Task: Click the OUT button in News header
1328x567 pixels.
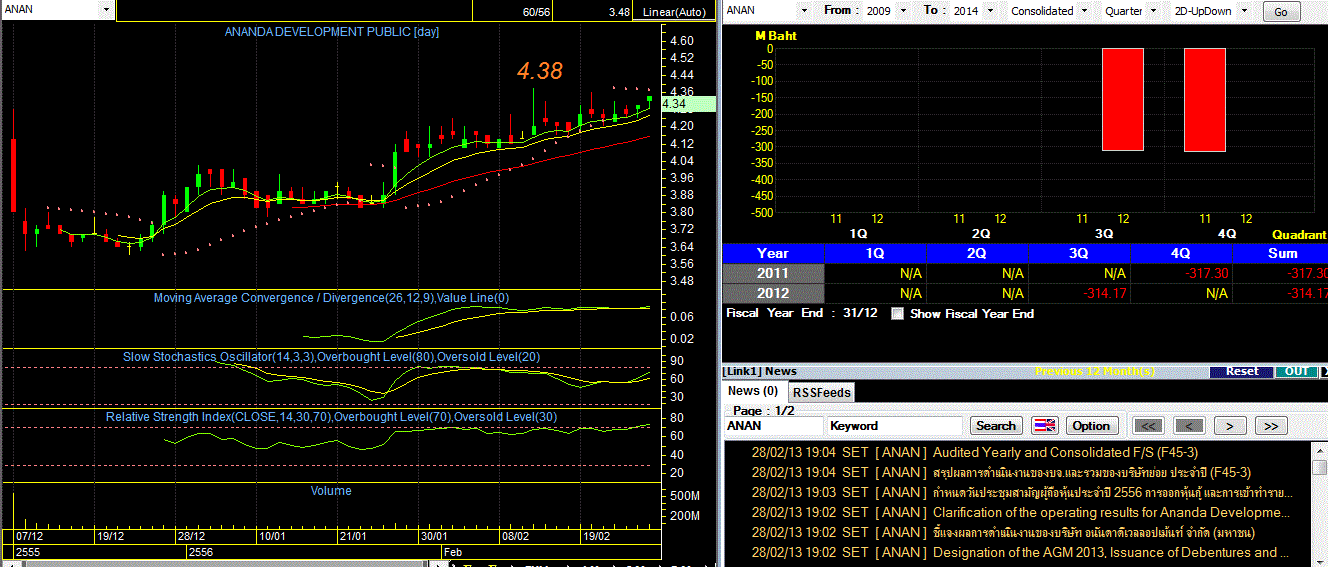Action: (1297, 371)
